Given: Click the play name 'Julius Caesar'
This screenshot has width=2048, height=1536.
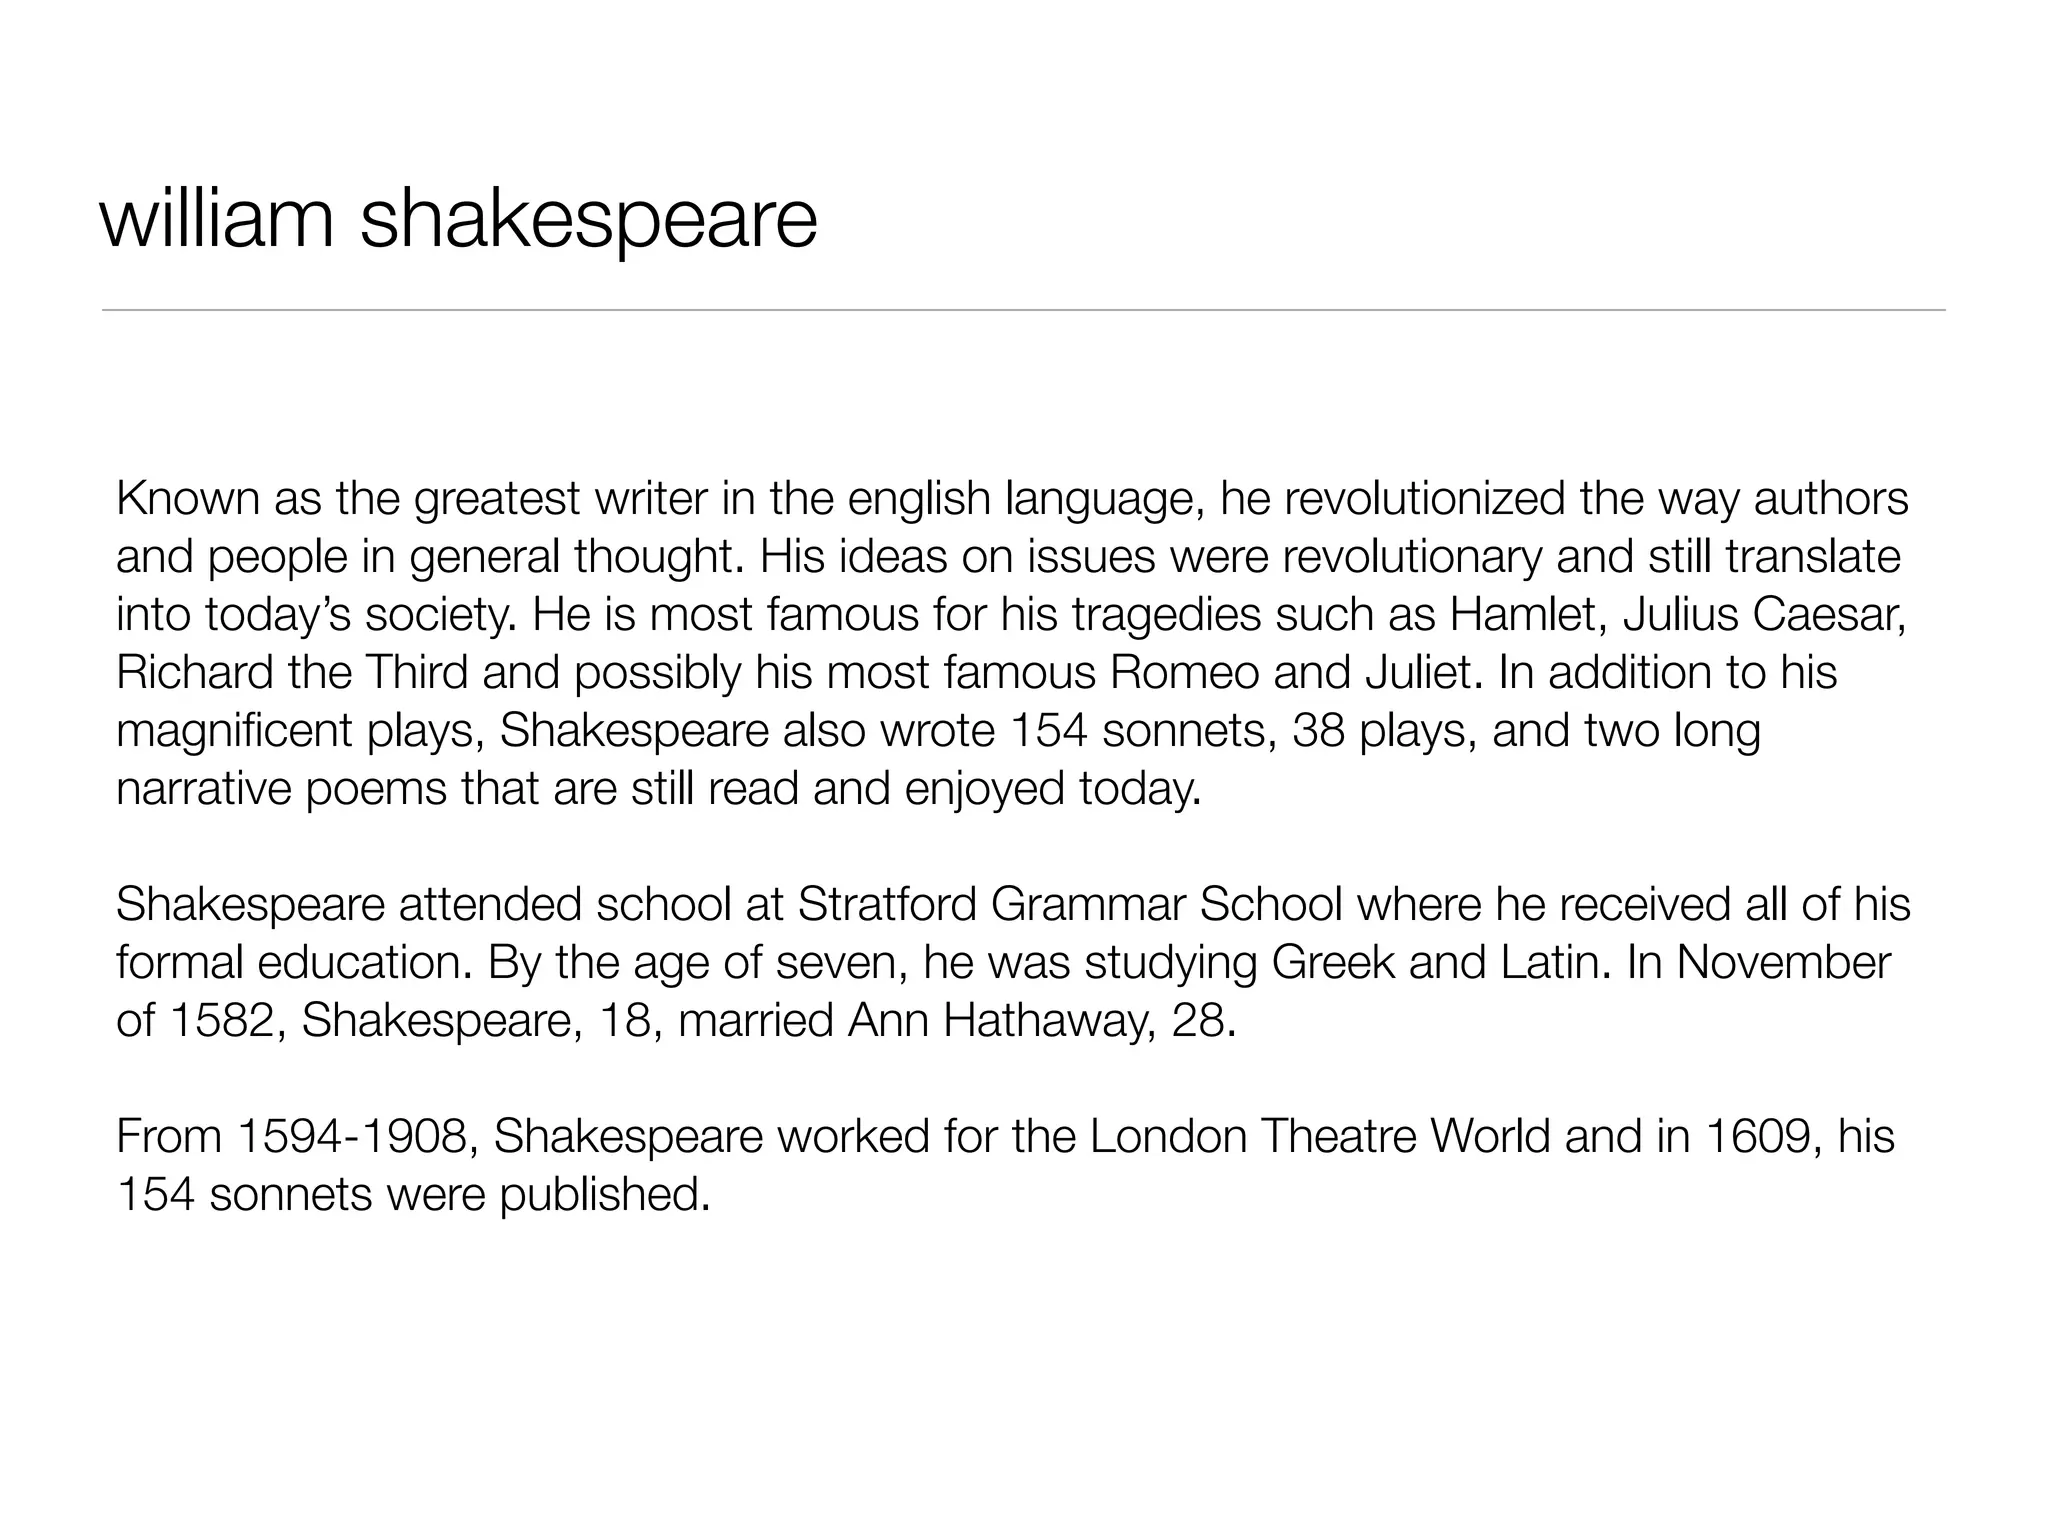Looking at the screenshot, I should point(1764,615).
